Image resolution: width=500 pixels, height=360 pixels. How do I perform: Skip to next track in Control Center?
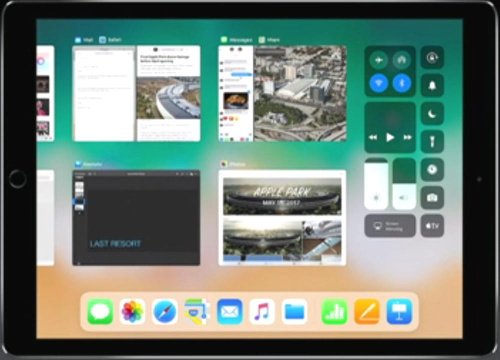407,137
